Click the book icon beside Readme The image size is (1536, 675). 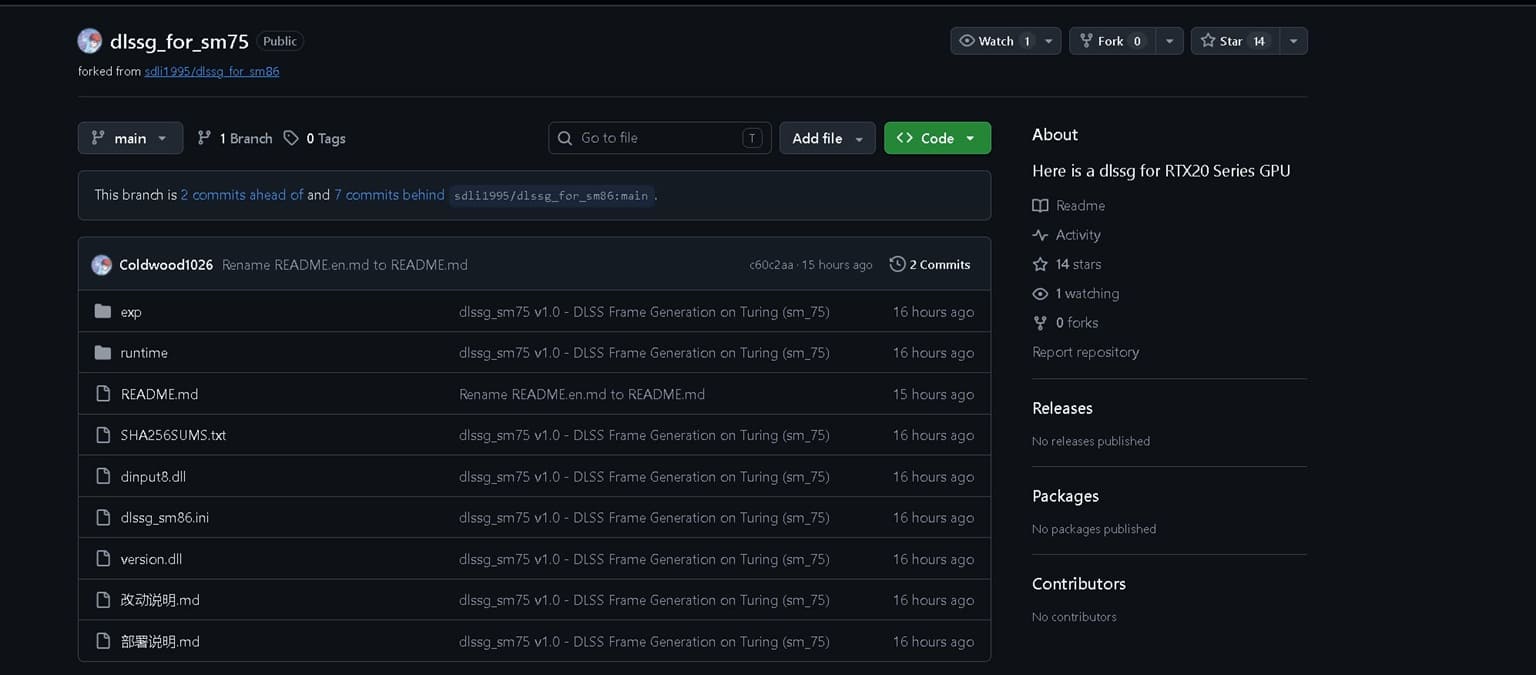[1040, 205]
